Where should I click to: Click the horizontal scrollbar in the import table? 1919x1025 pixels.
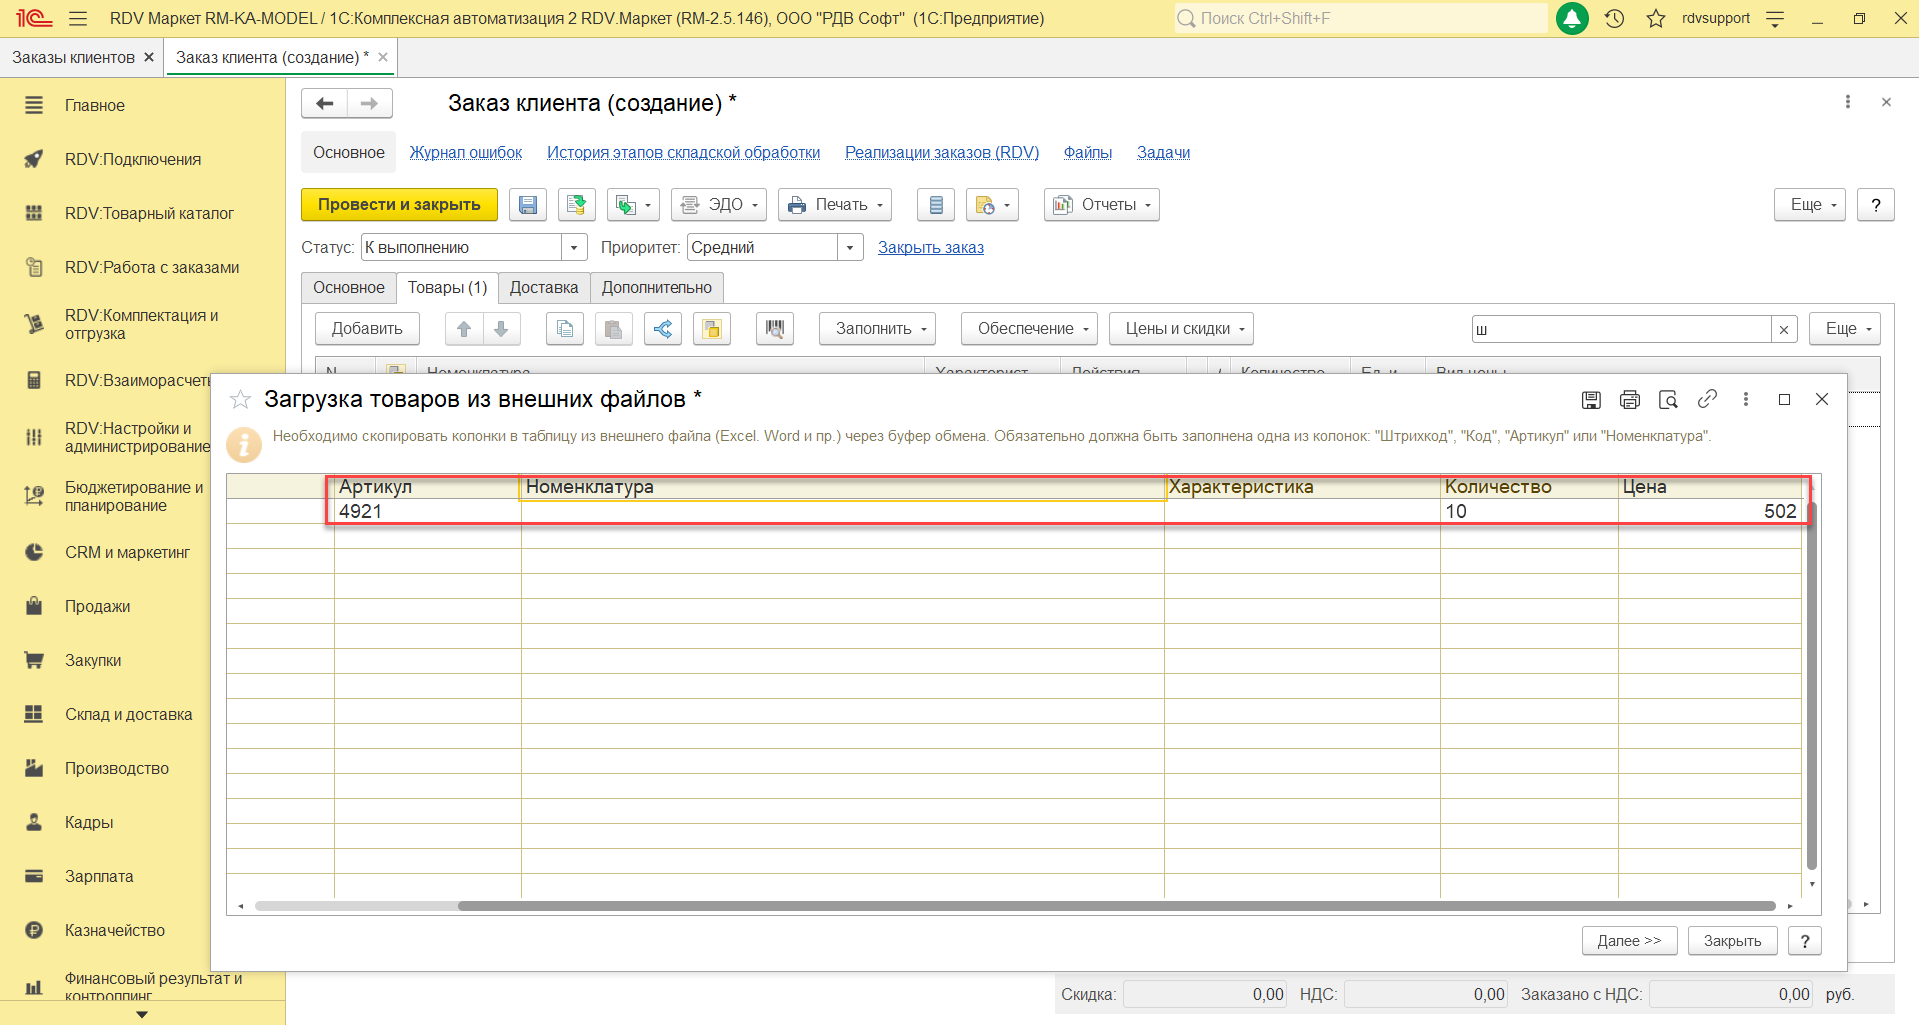pyautogui.click(x=1115, y=906)
